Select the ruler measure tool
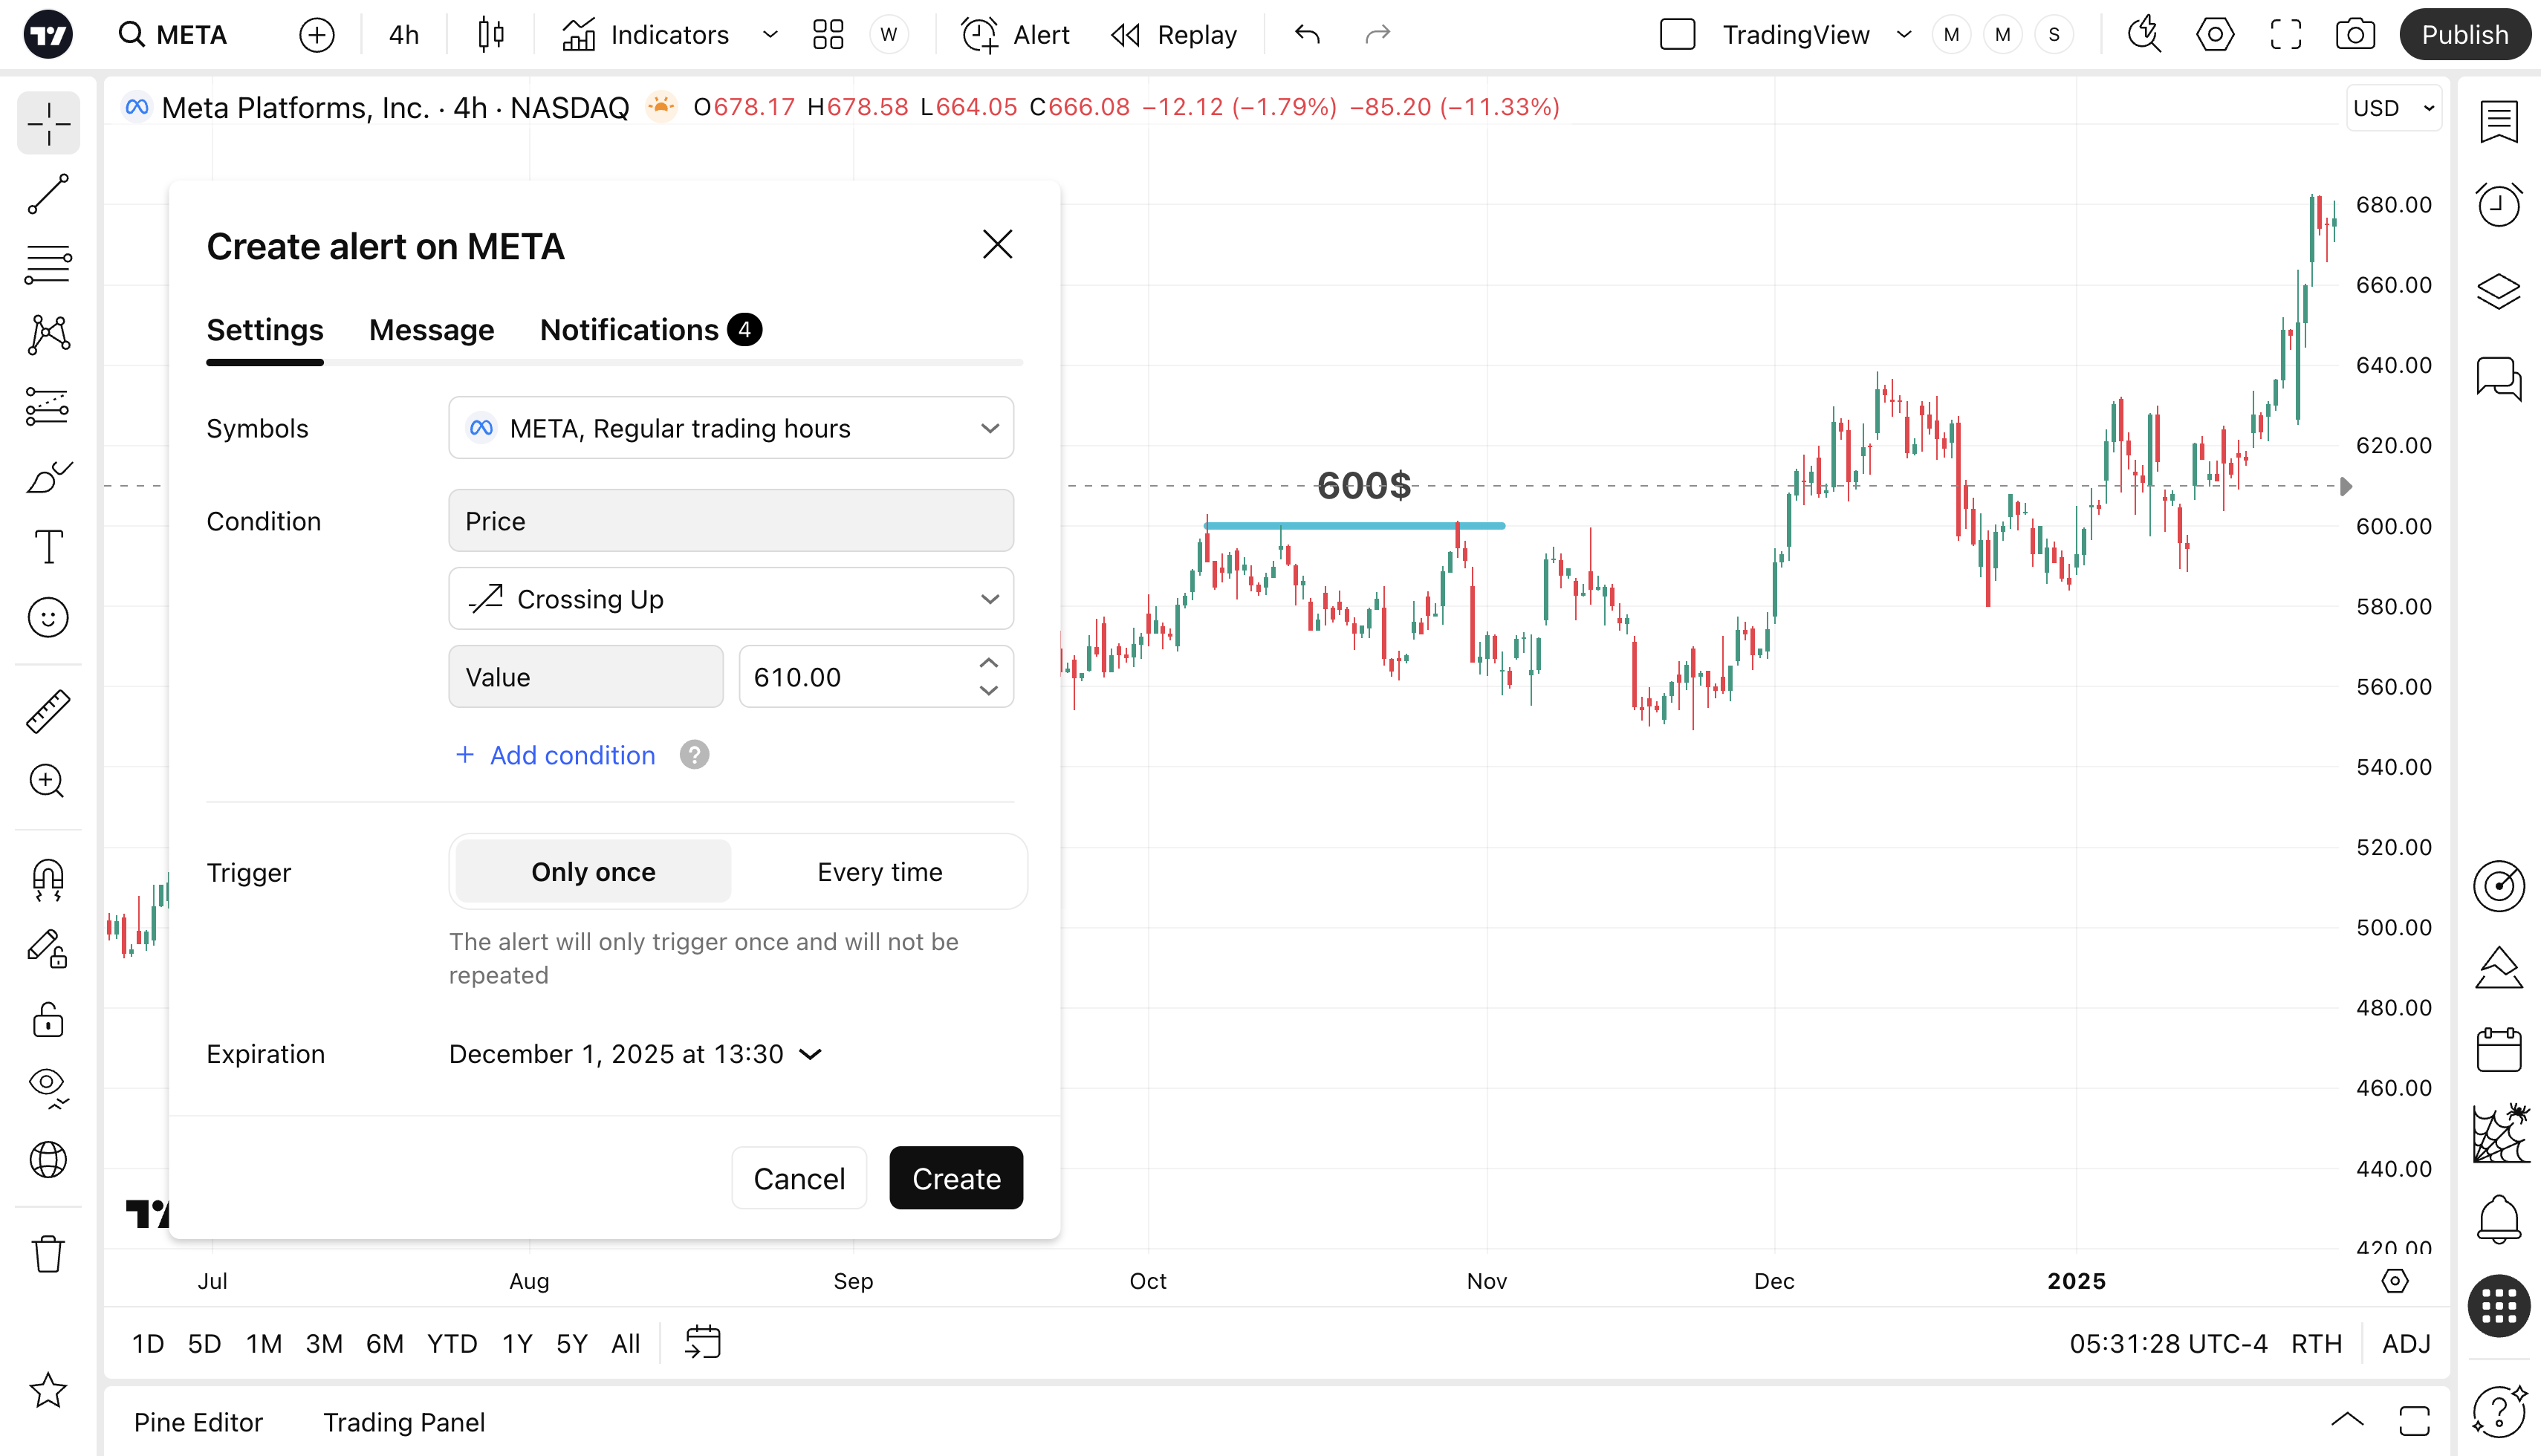The width and height of the screenshot is (2541, 1456). 48,711
